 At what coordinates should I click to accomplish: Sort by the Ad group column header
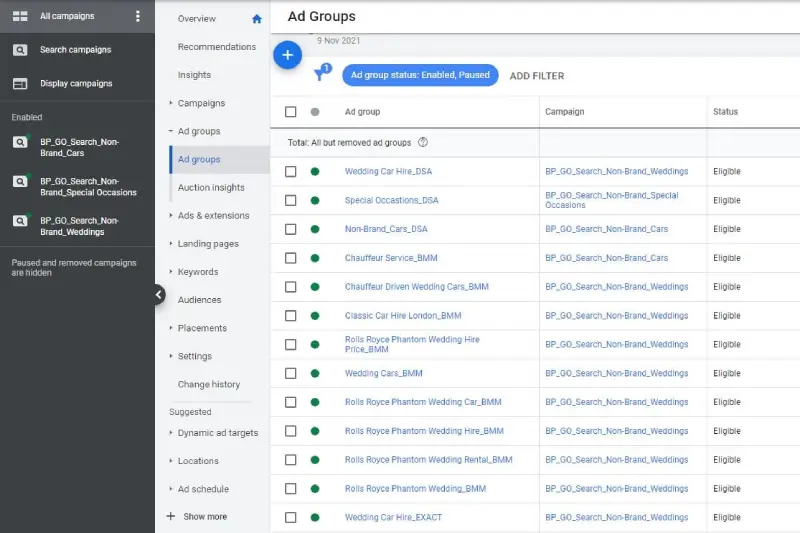[x=362, y=112]
